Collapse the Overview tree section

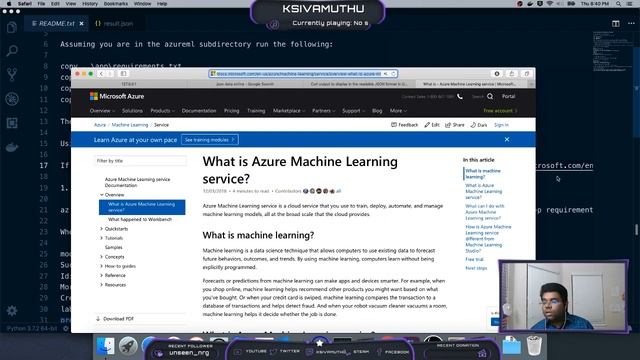(112, 195)
